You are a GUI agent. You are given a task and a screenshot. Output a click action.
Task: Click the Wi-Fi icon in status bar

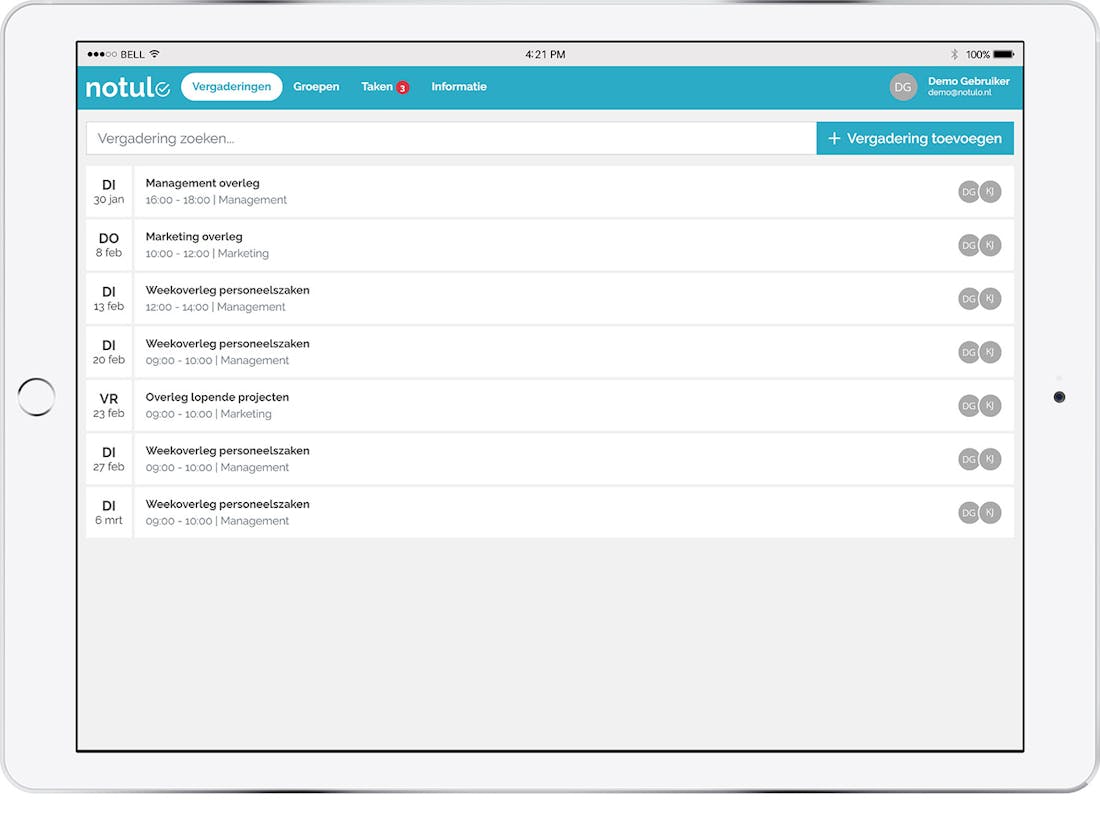click(x=154, y=54)
